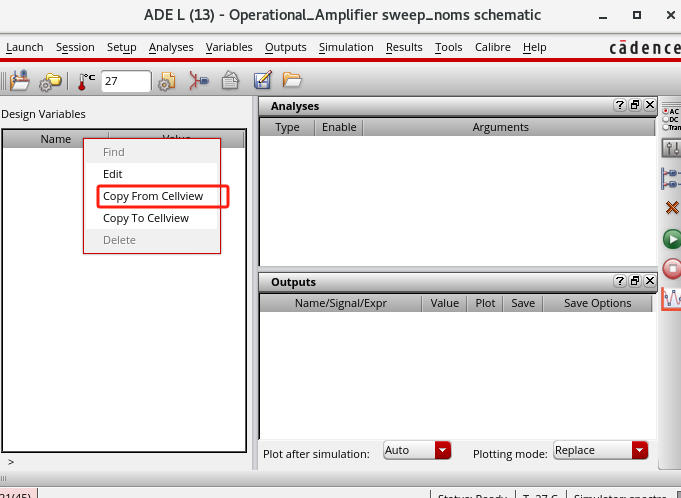This screenshot has width=681, height=498.
Task: Stop simulation with red stop button
Action: (672, 268)
